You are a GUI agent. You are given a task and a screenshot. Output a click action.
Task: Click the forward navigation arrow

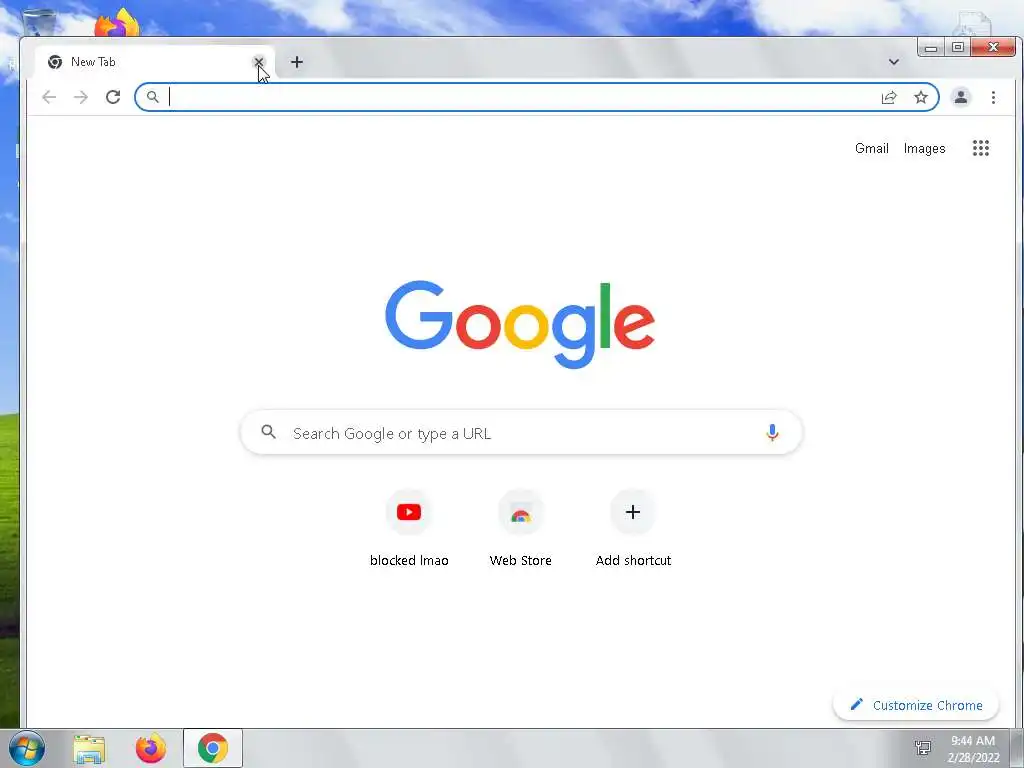pos(81,97)
